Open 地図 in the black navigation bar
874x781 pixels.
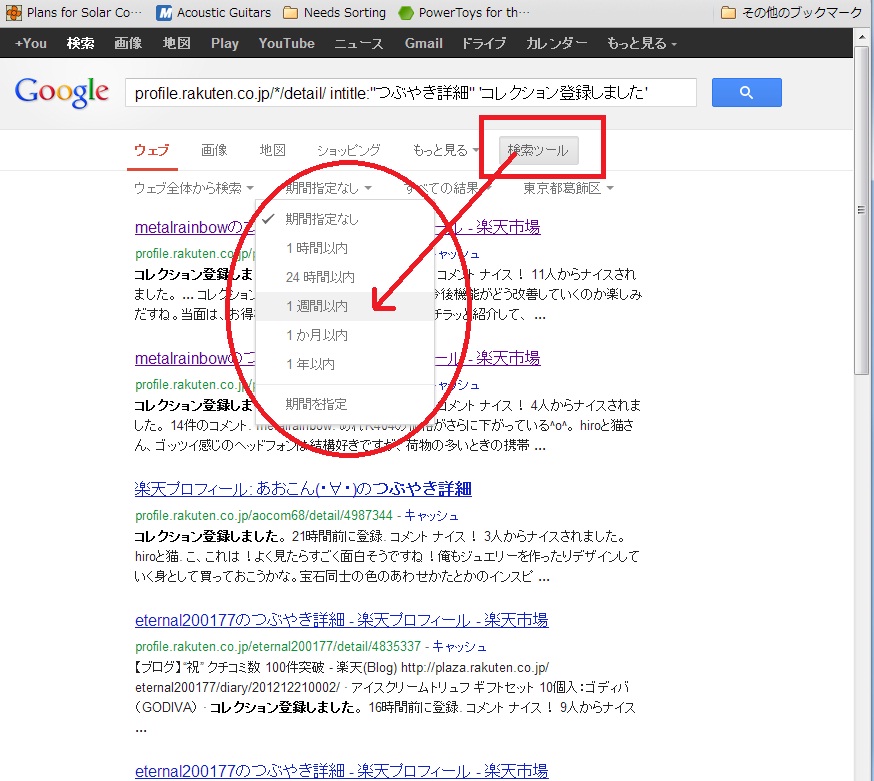177,43
